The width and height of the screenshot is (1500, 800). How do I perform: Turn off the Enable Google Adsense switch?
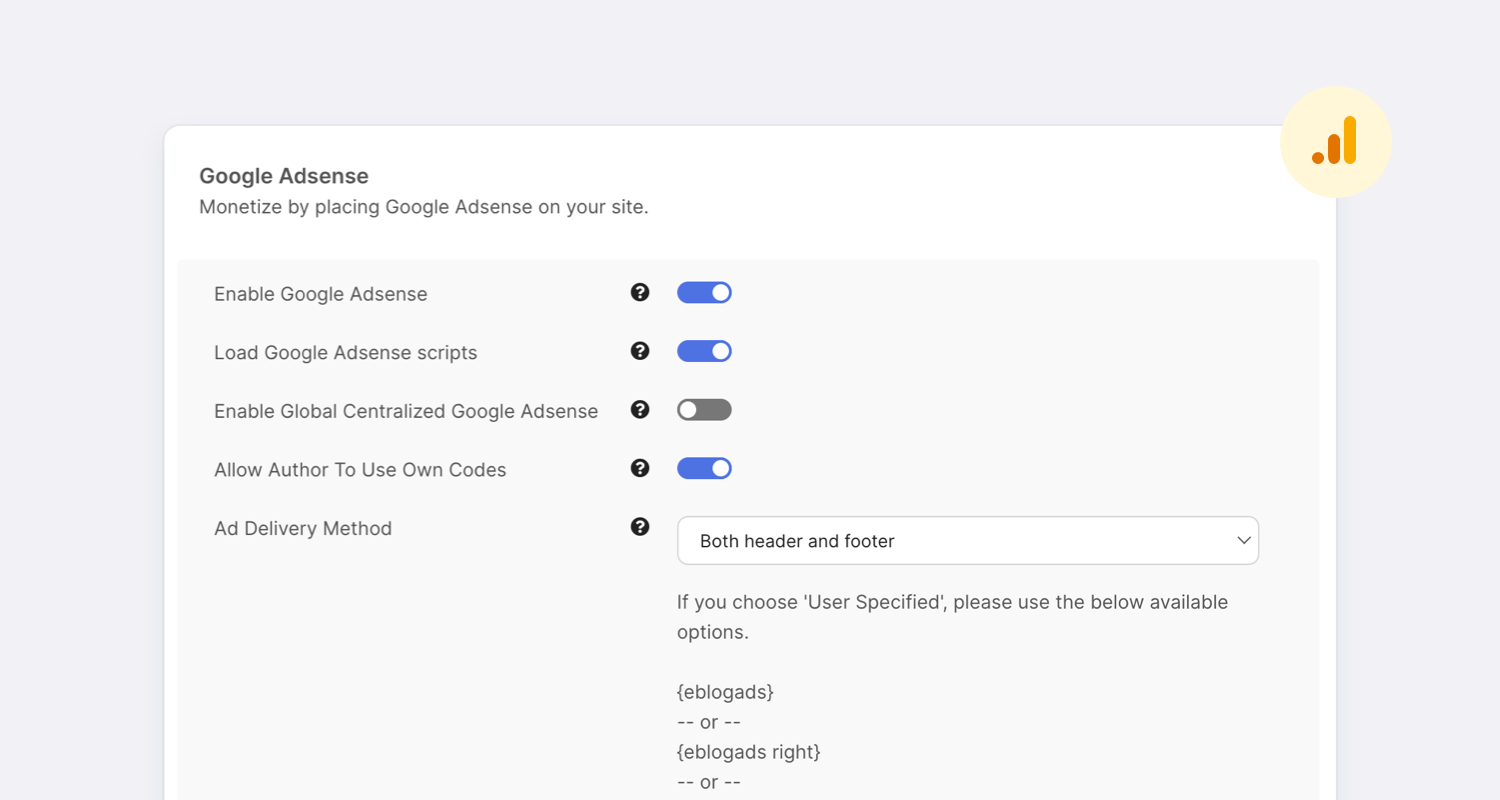point(704,292)
